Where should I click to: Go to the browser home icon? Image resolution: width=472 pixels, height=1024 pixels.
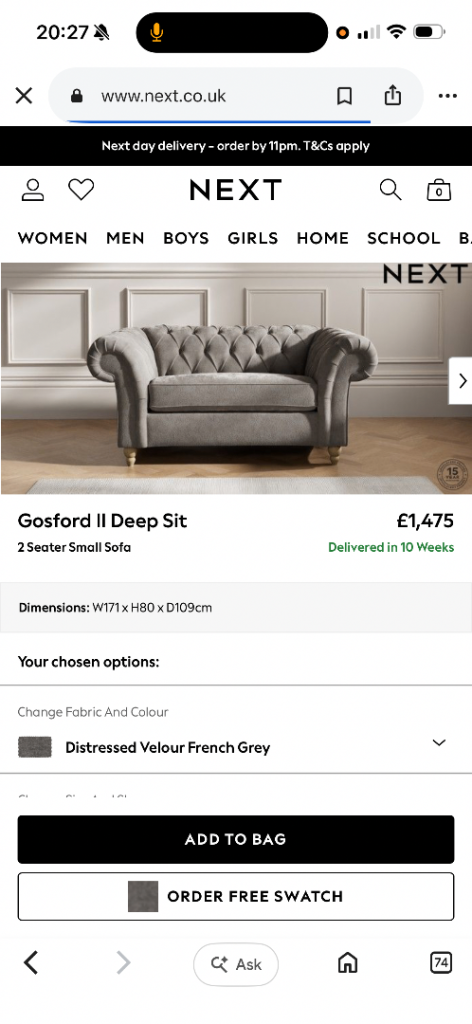click(347, 963)
